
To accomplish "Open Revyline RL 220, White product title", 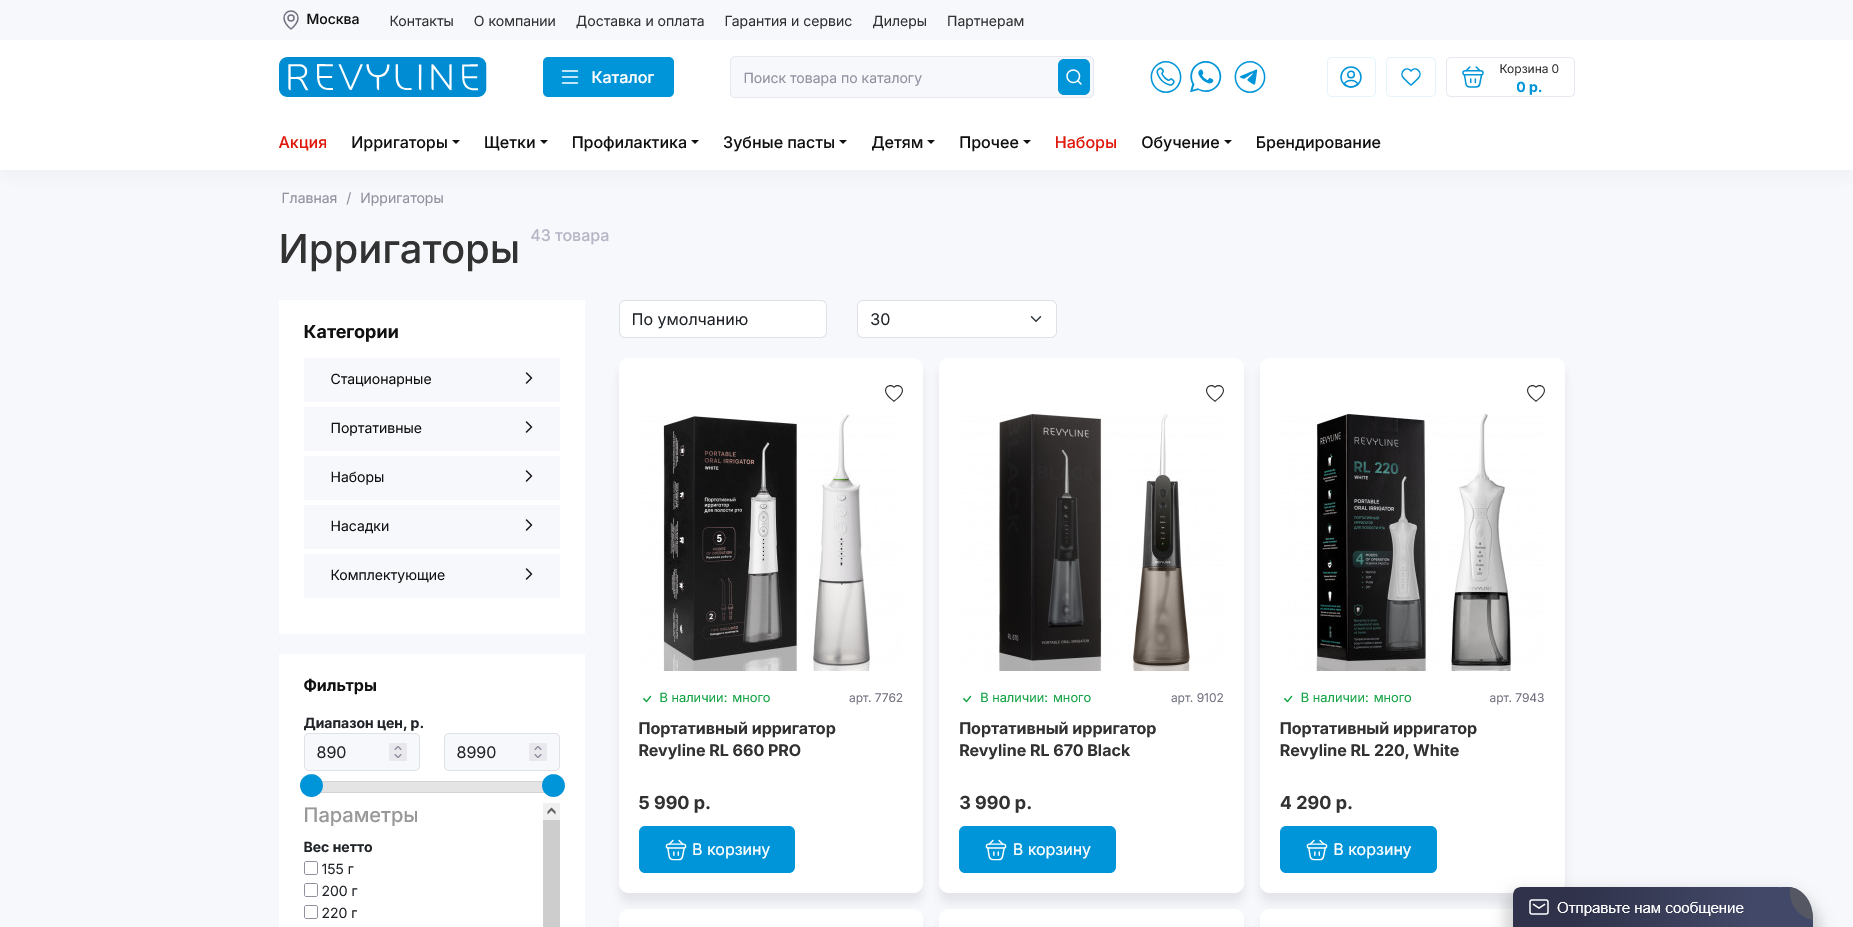I will pos(1378,740).
